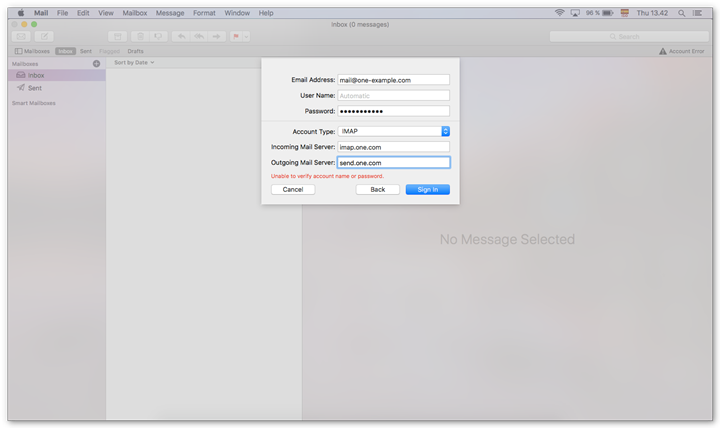The image size is (720, 428).
Task: Click the Archive toolbar icon
Action: 118,36
